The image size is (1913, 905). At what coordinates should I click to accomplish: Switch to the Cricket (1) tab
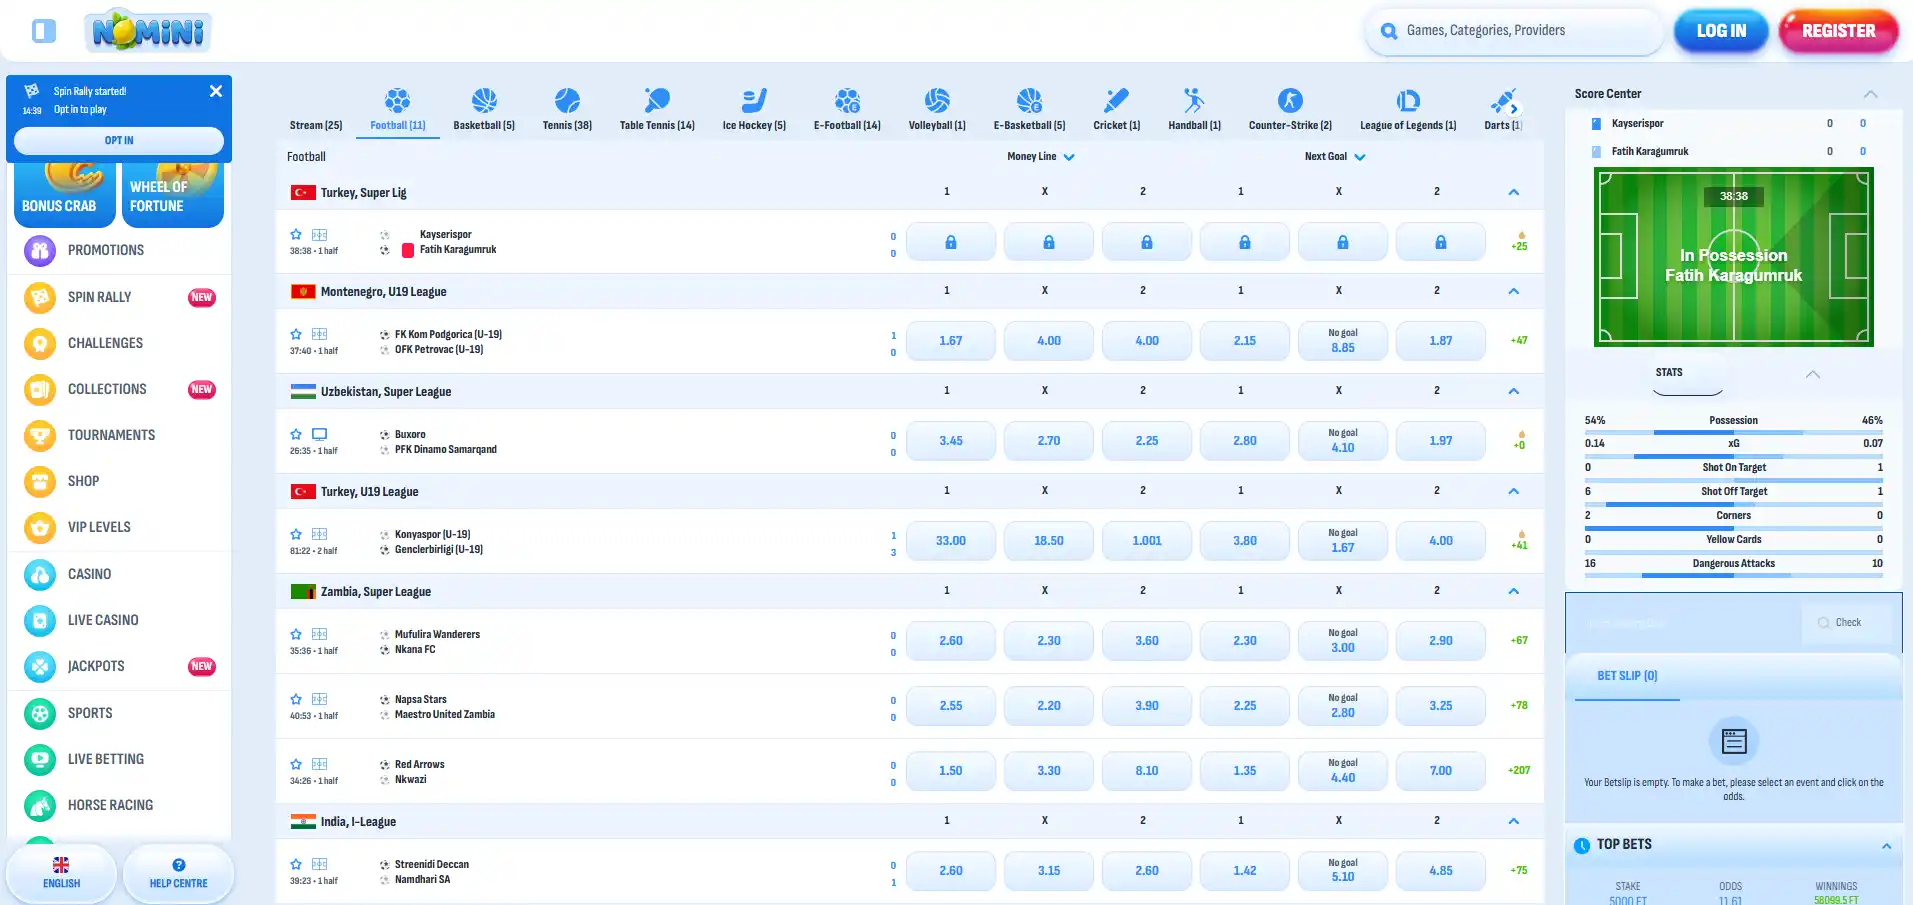1116,111
